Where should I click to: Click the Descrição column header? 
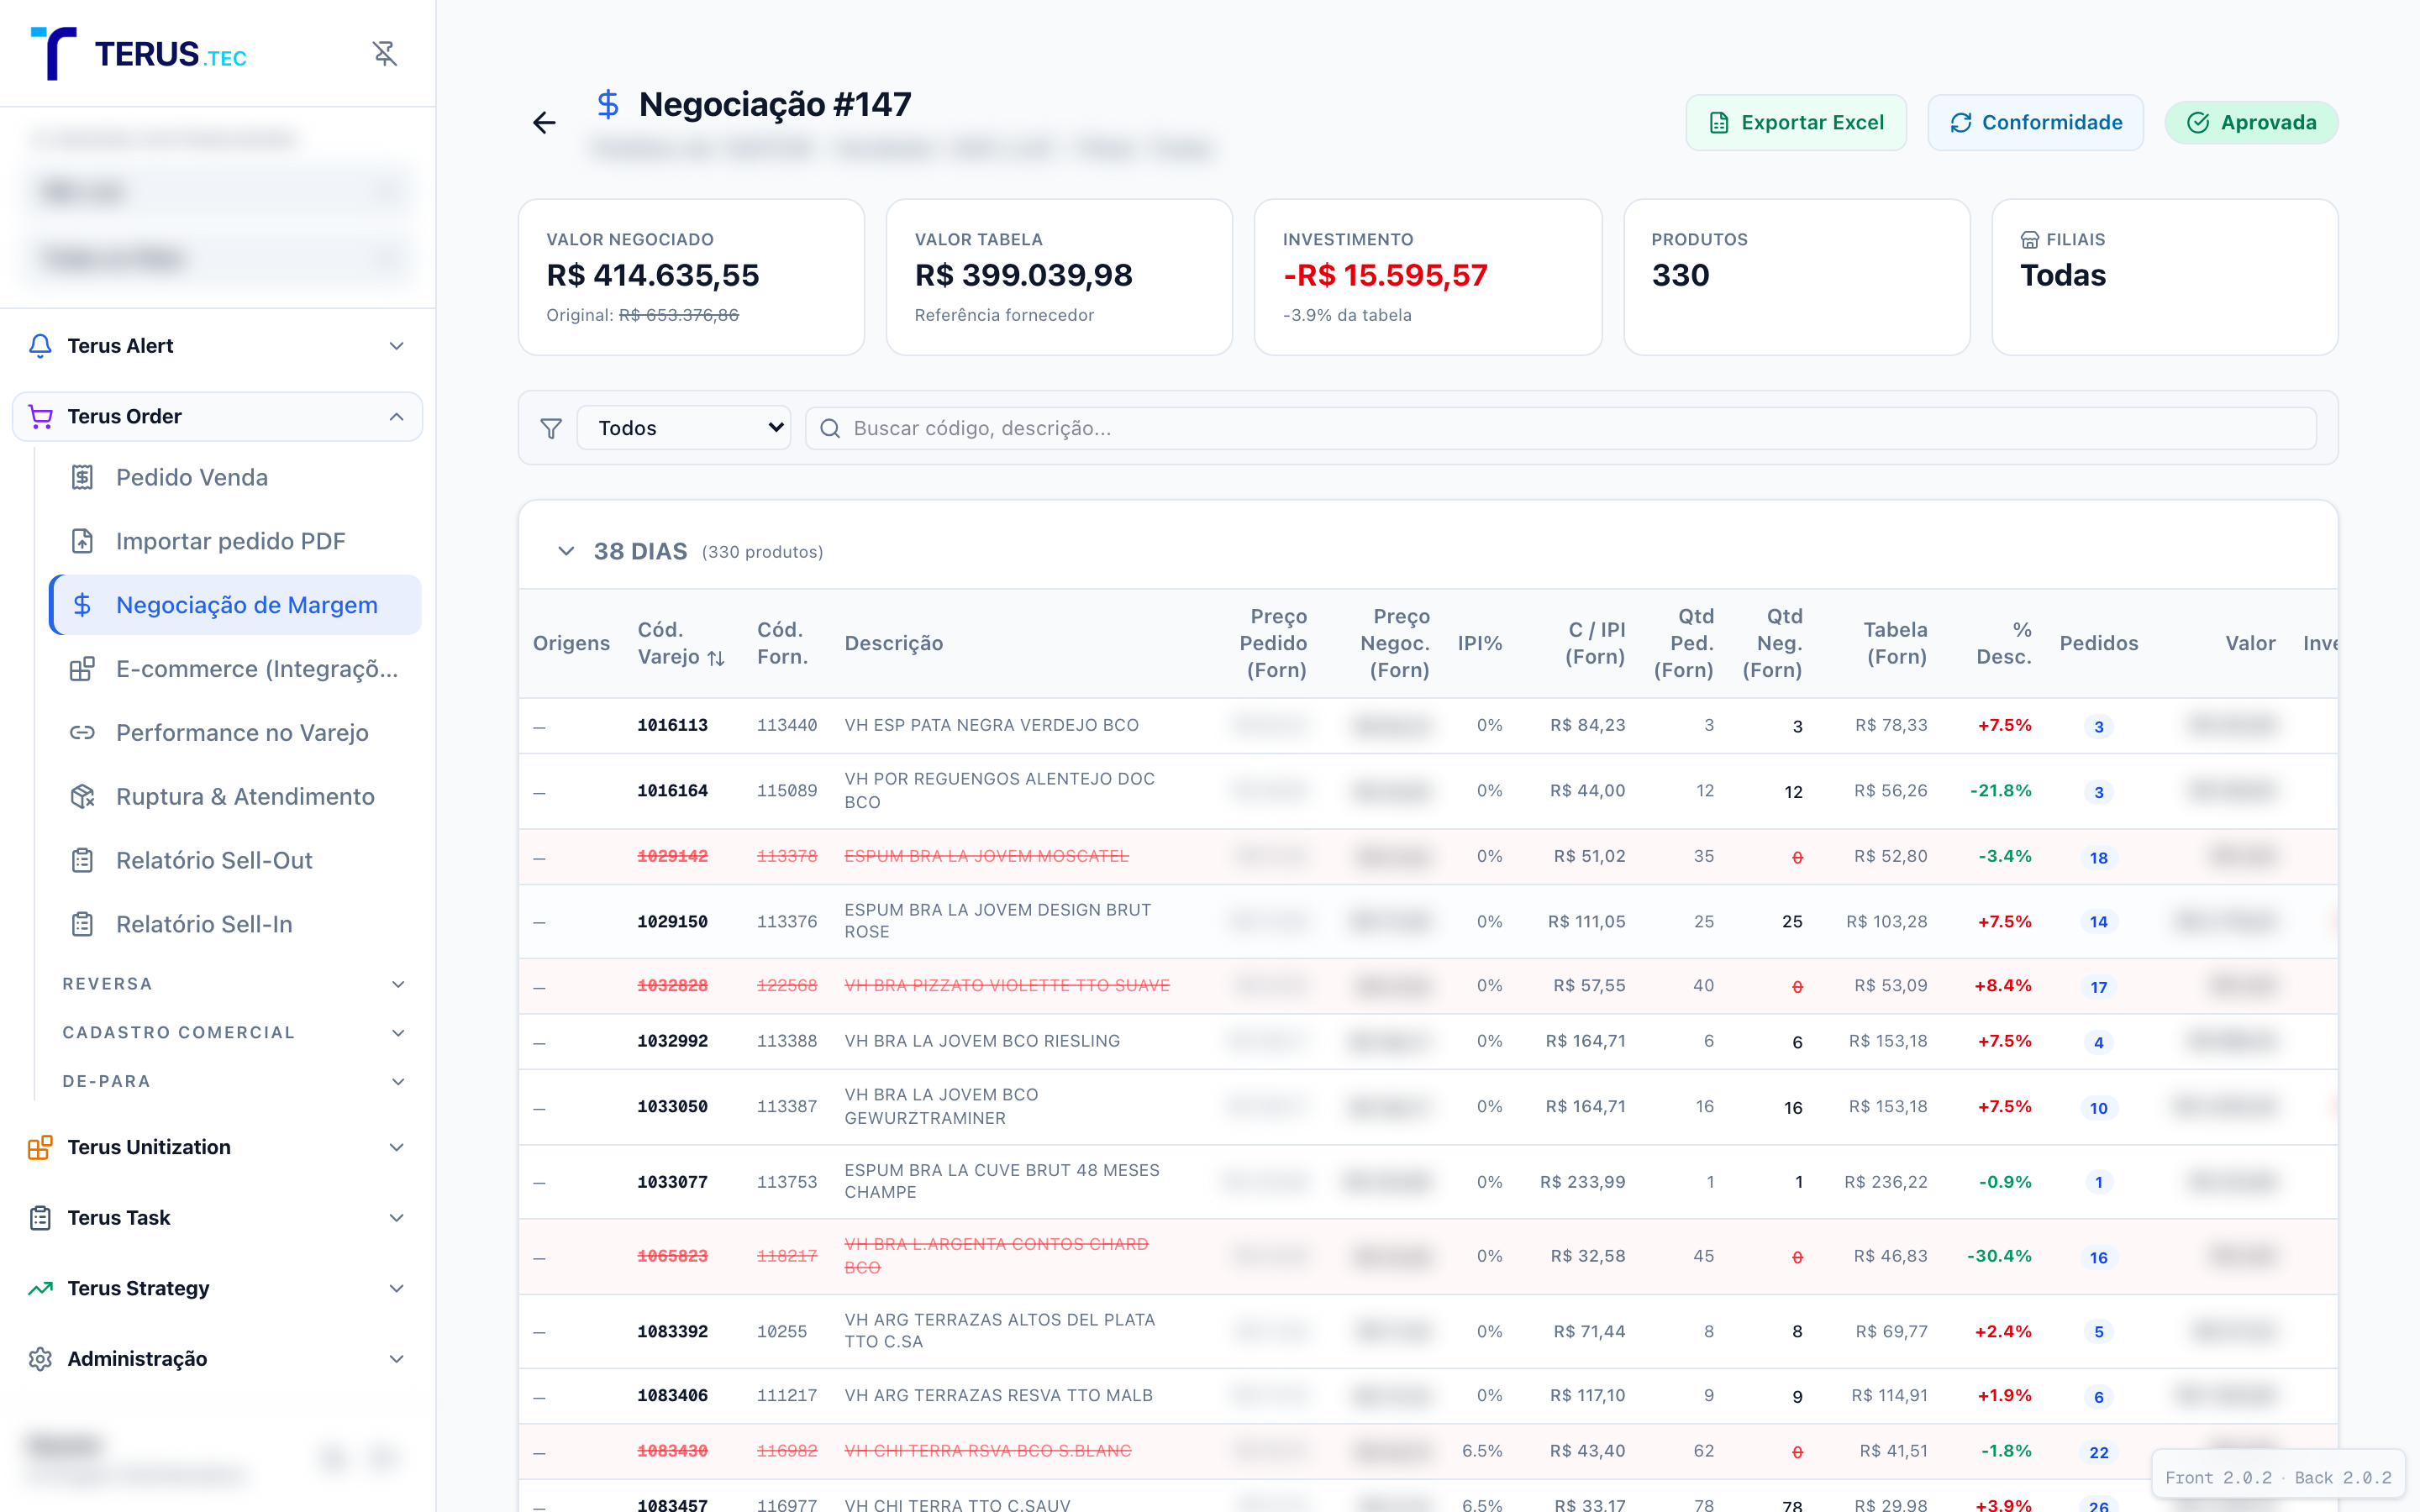(x=894, y=643)
